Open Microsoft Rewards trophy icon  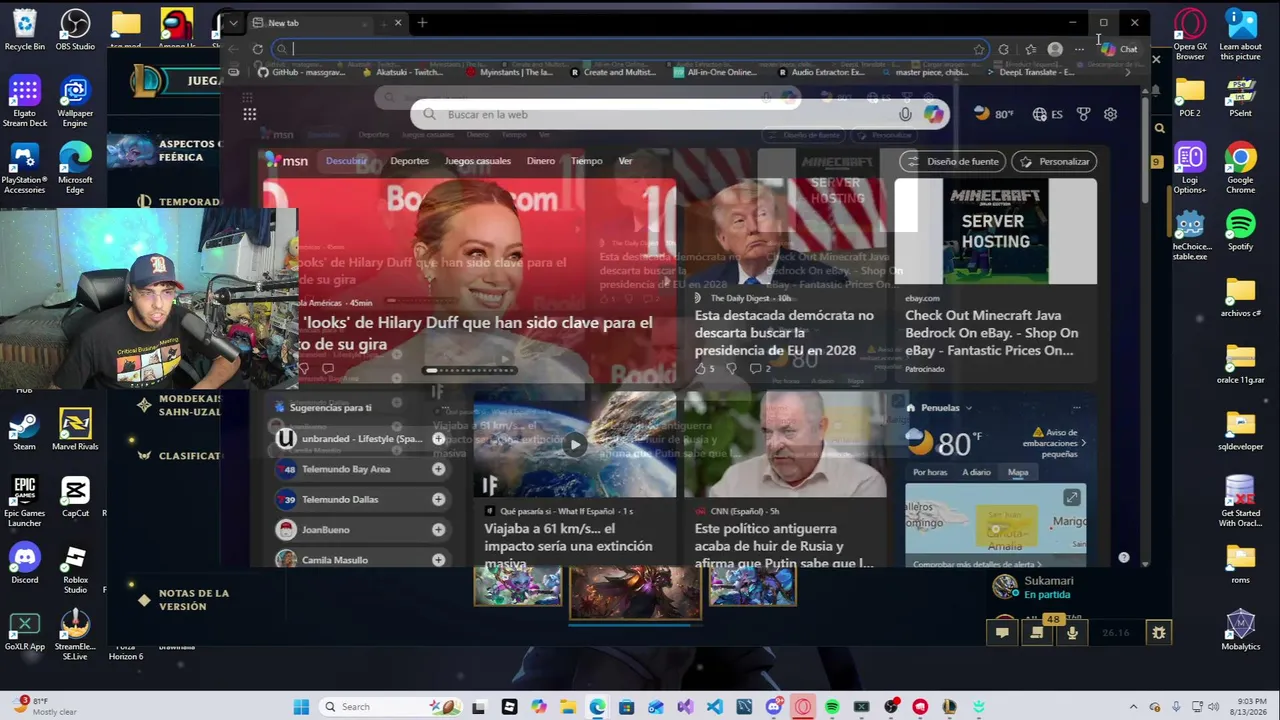tap(1083, 114)
